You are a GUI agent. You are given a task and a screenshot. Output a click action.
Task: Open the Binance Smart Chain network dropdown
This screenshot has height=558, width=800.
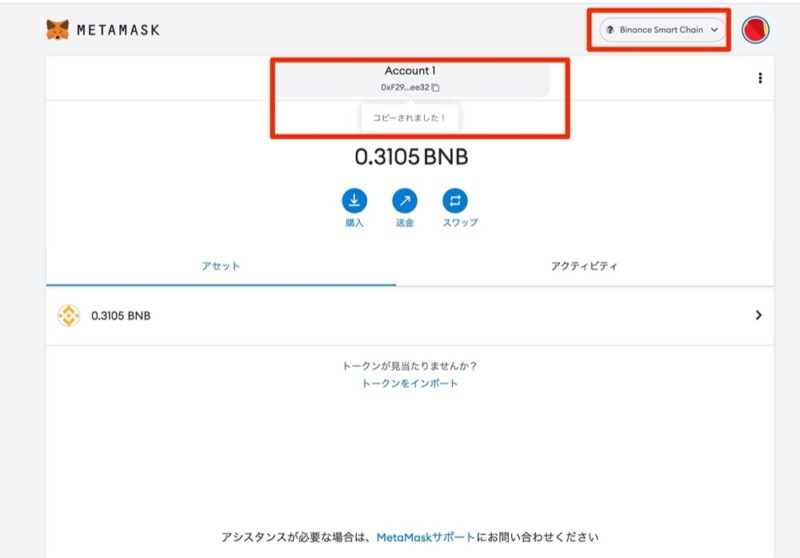[x=662, y=30]
